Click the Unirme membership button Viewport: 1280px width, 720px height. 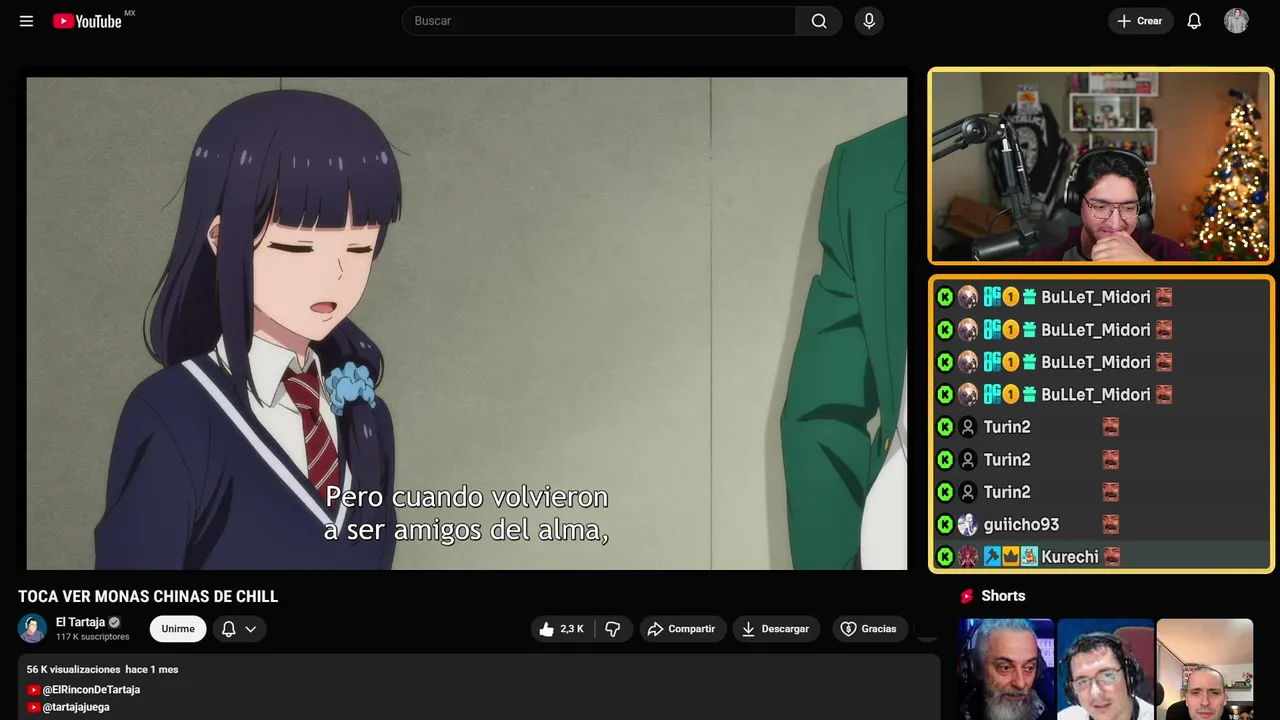pyautogui.click(x=178, y=629)
